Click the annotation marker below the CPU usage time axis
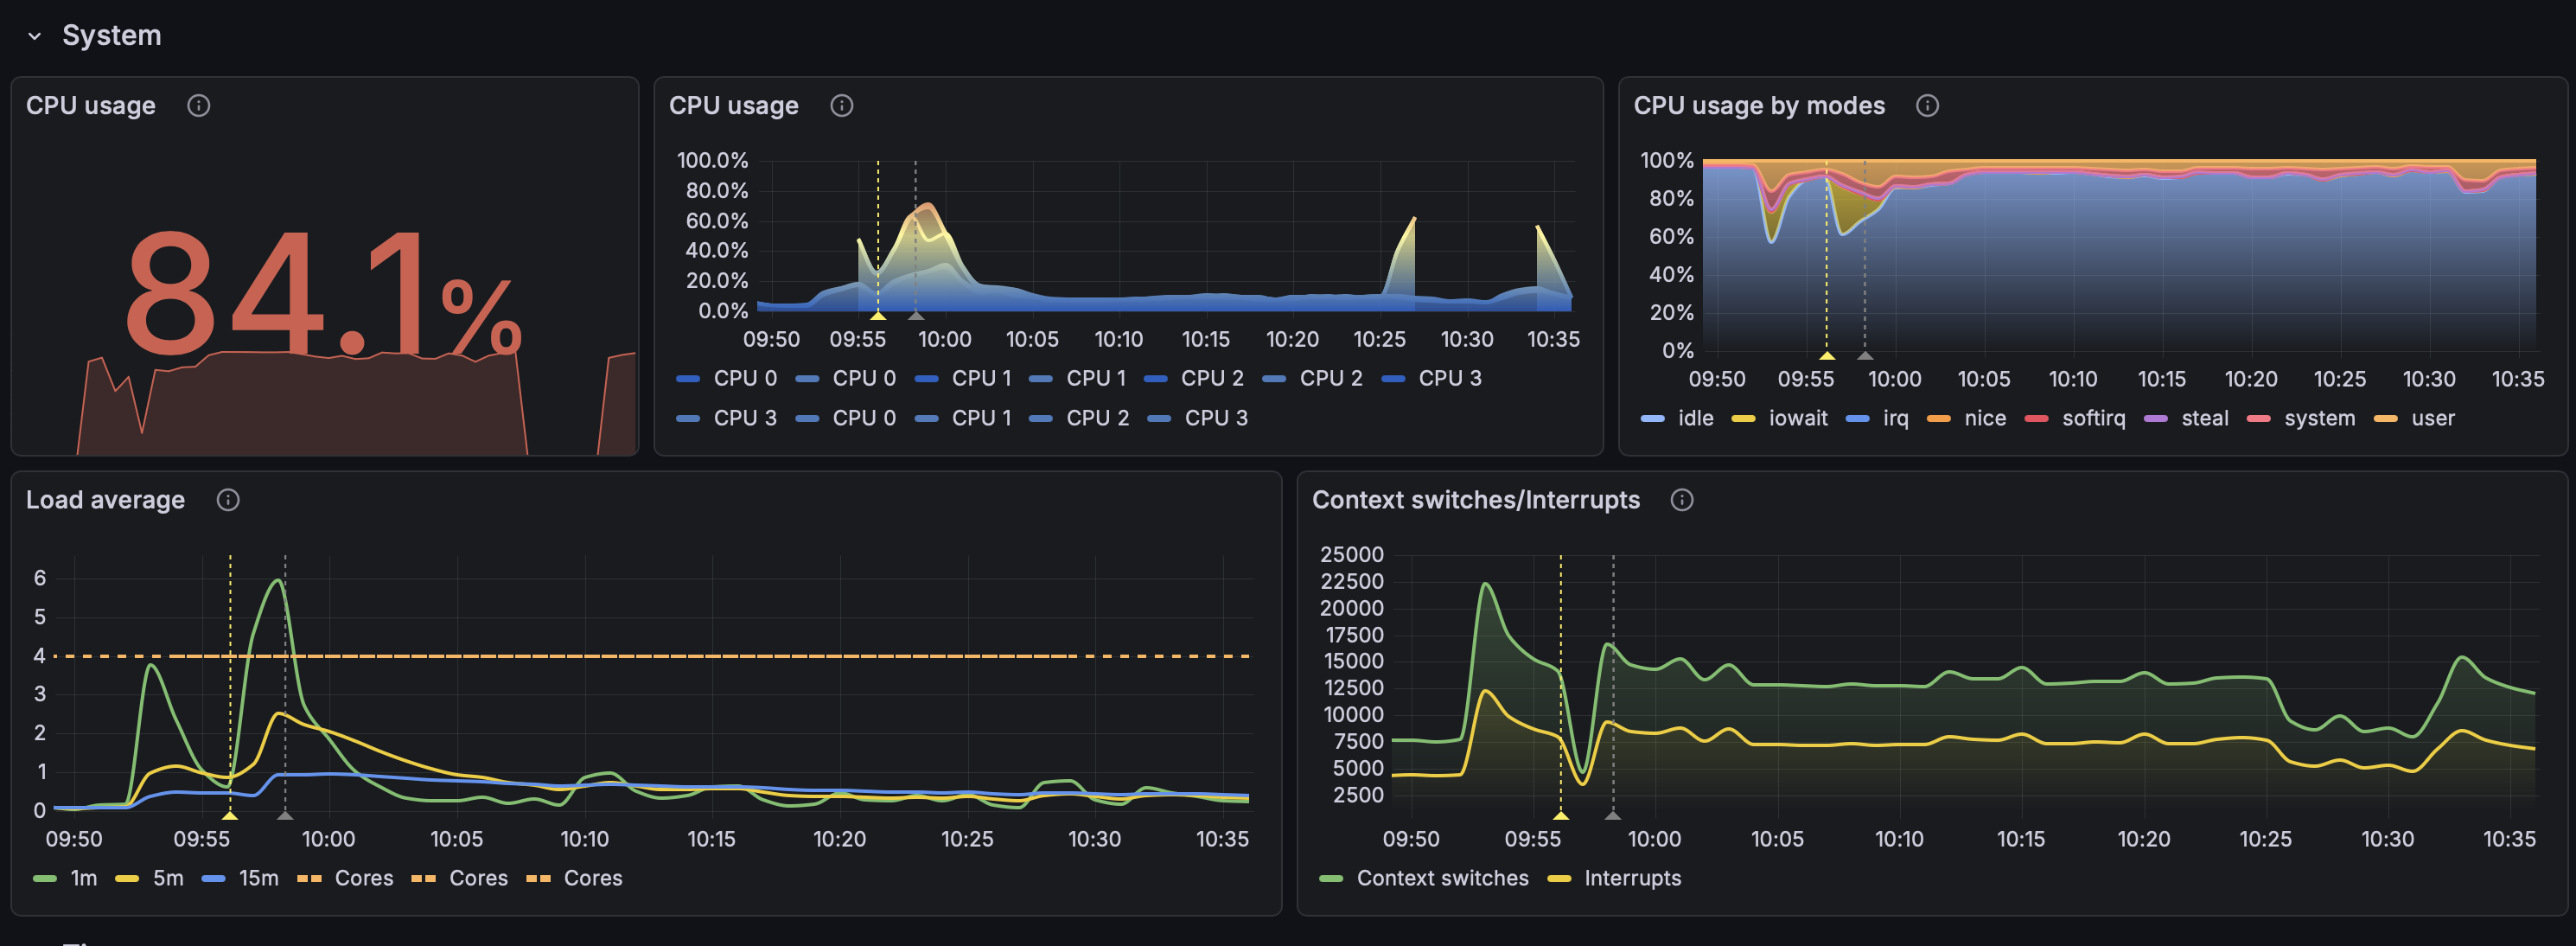This screenshot has height=946, width=2576. coord(878,318)
